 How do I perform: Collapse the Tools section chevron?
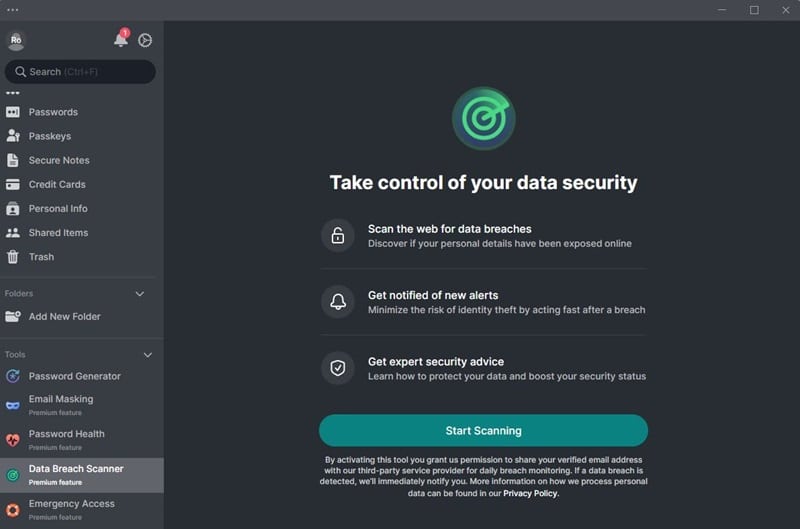[147, 355]
